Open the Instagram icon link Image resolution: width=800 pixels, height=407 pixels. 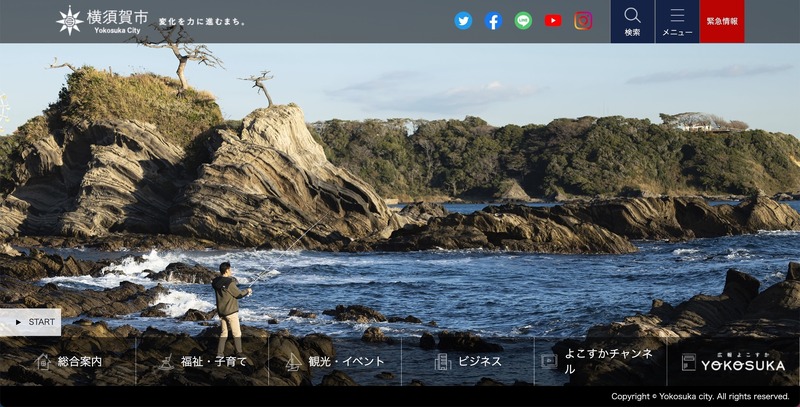pos(583,21)
